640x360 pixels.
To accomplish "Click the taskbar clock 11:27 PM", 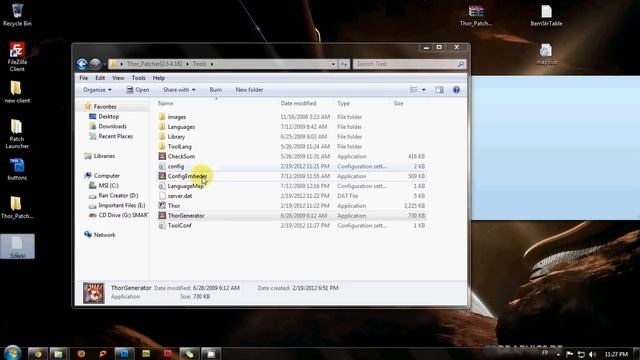I will tap(616, 354).
